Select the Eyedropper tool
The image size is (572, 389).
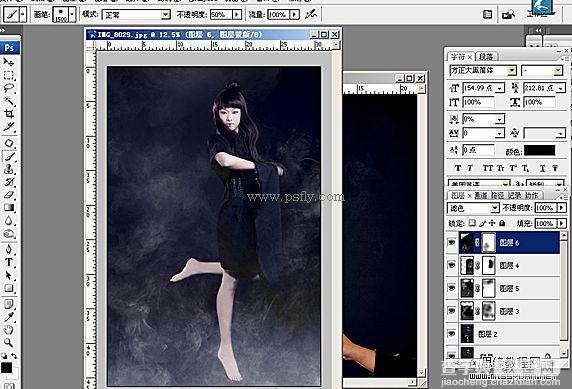(x=8, y=317)
